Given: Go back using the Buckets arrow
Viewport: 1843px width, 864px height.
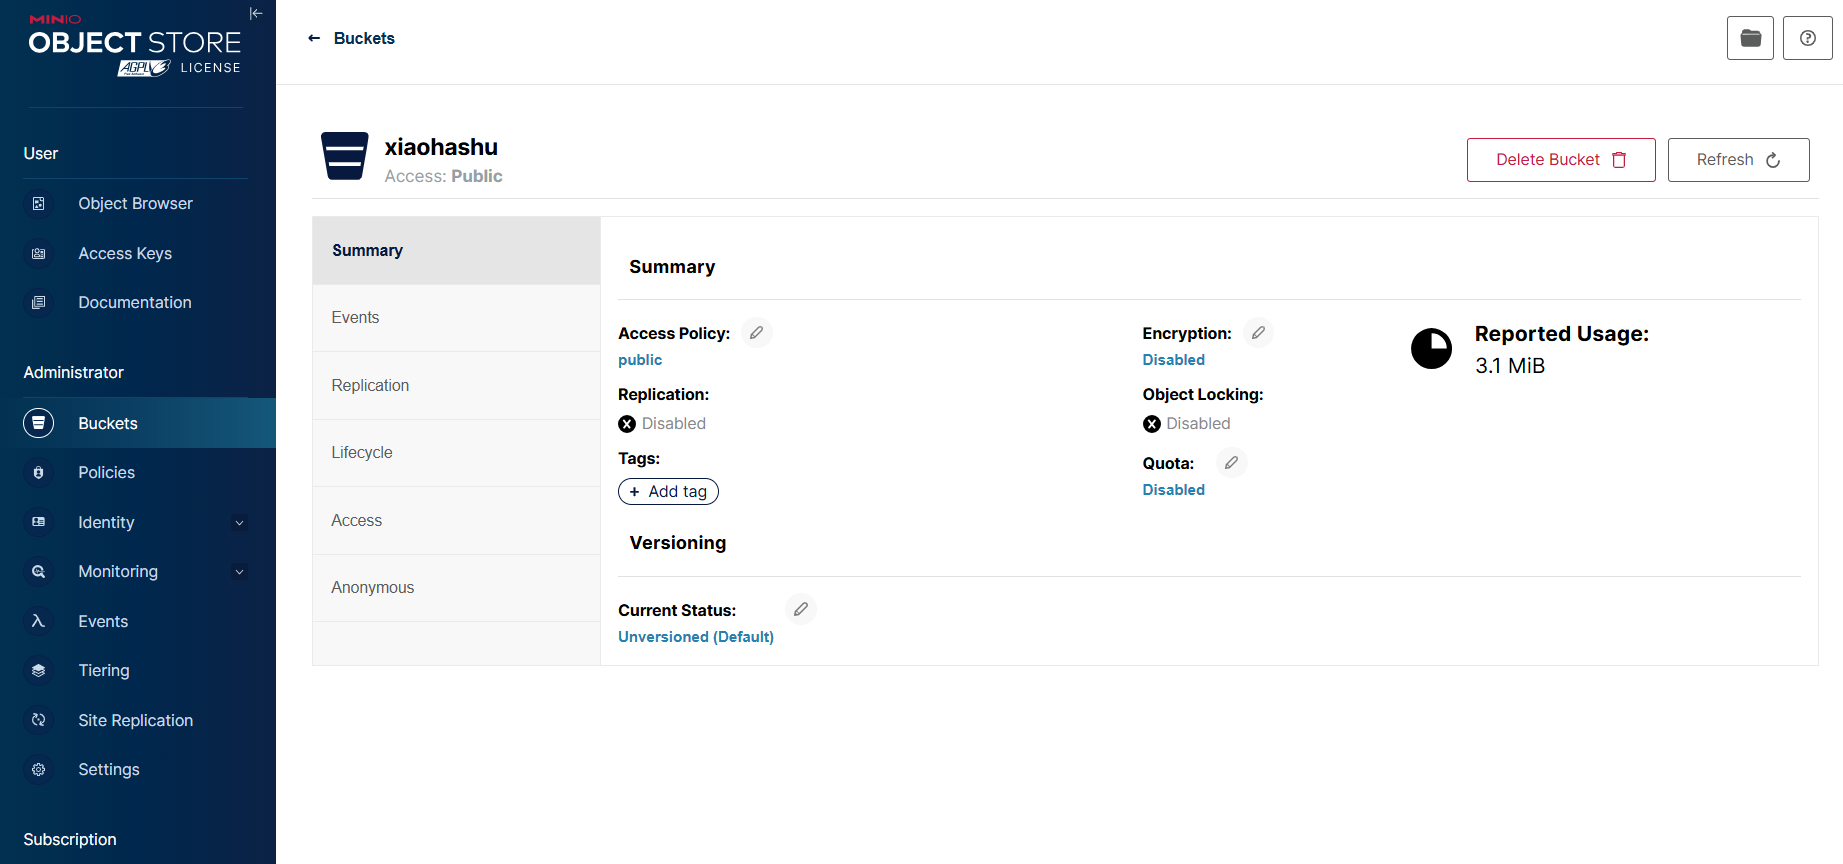Looking at the screenshot, I should [314, 38].
